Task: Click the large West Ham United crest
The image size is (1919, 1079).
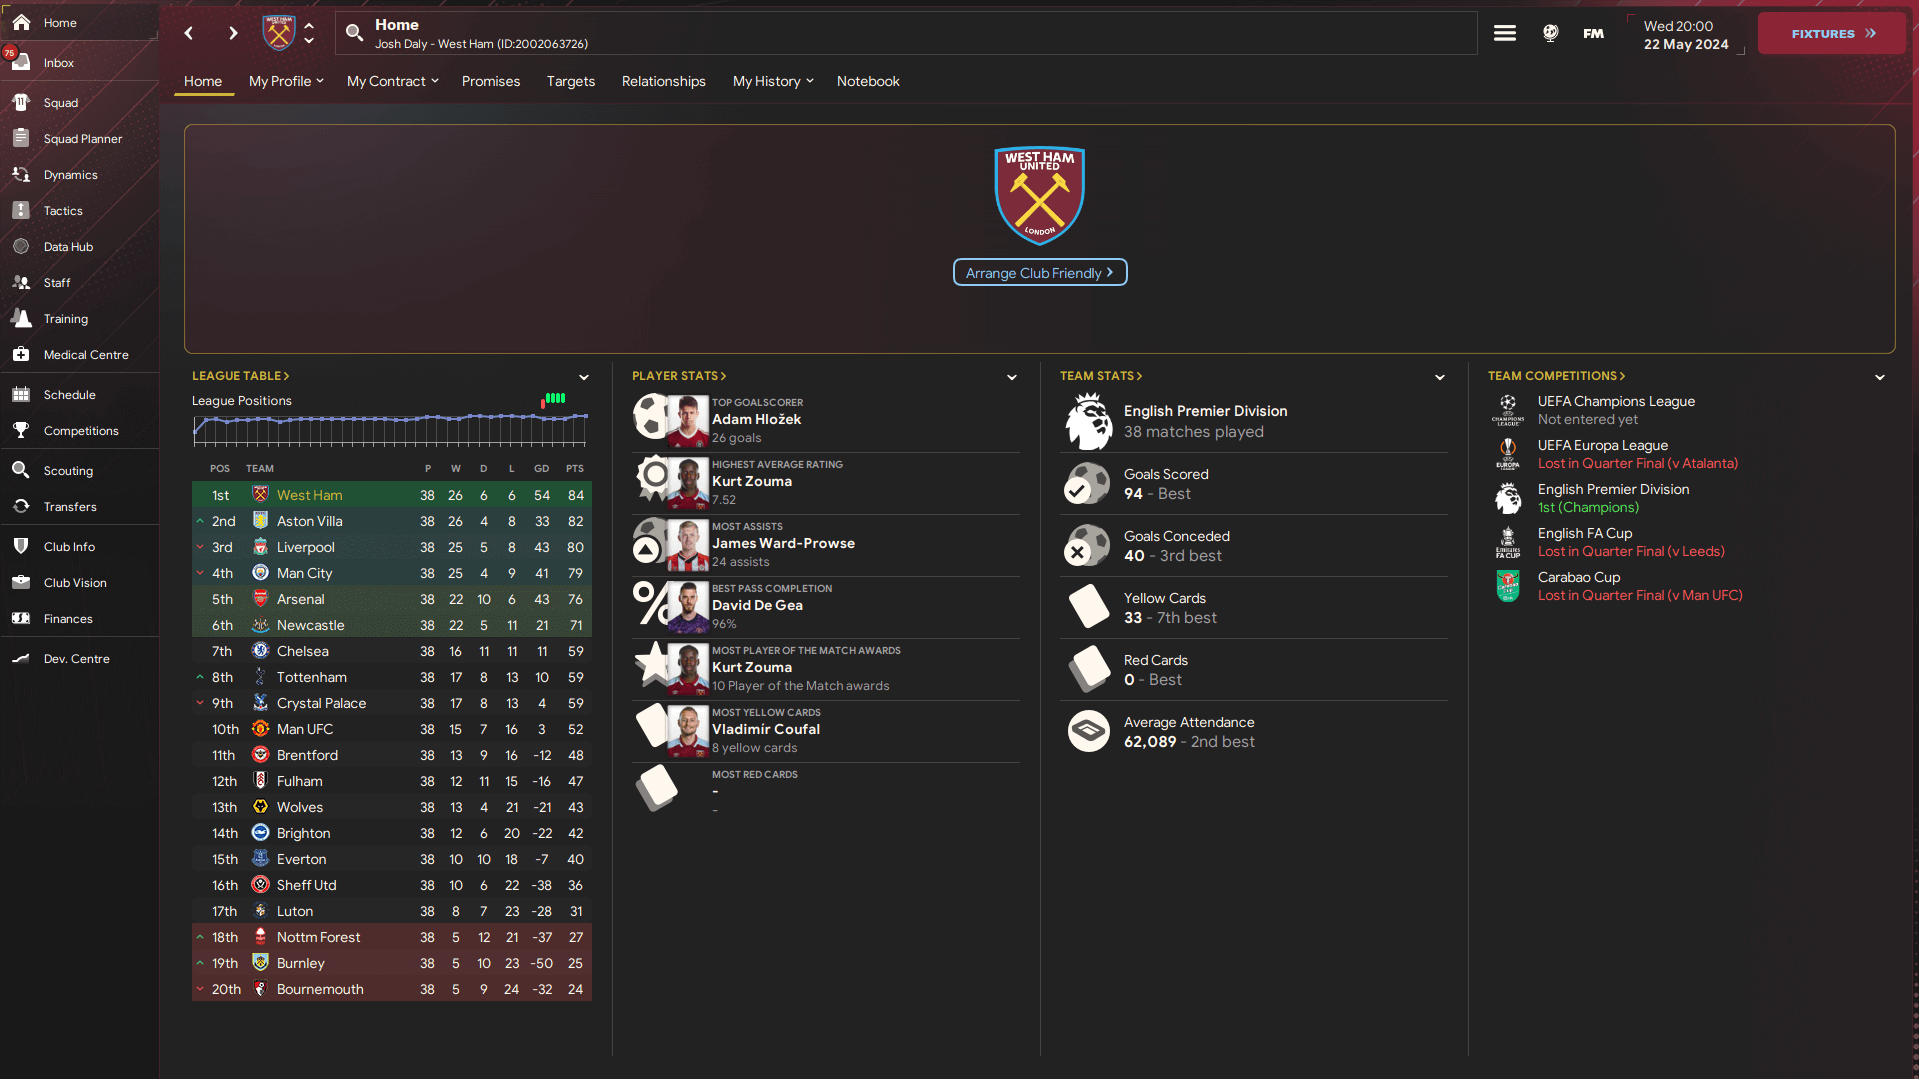Action: pyautogui.click(x=1040, y=196)
